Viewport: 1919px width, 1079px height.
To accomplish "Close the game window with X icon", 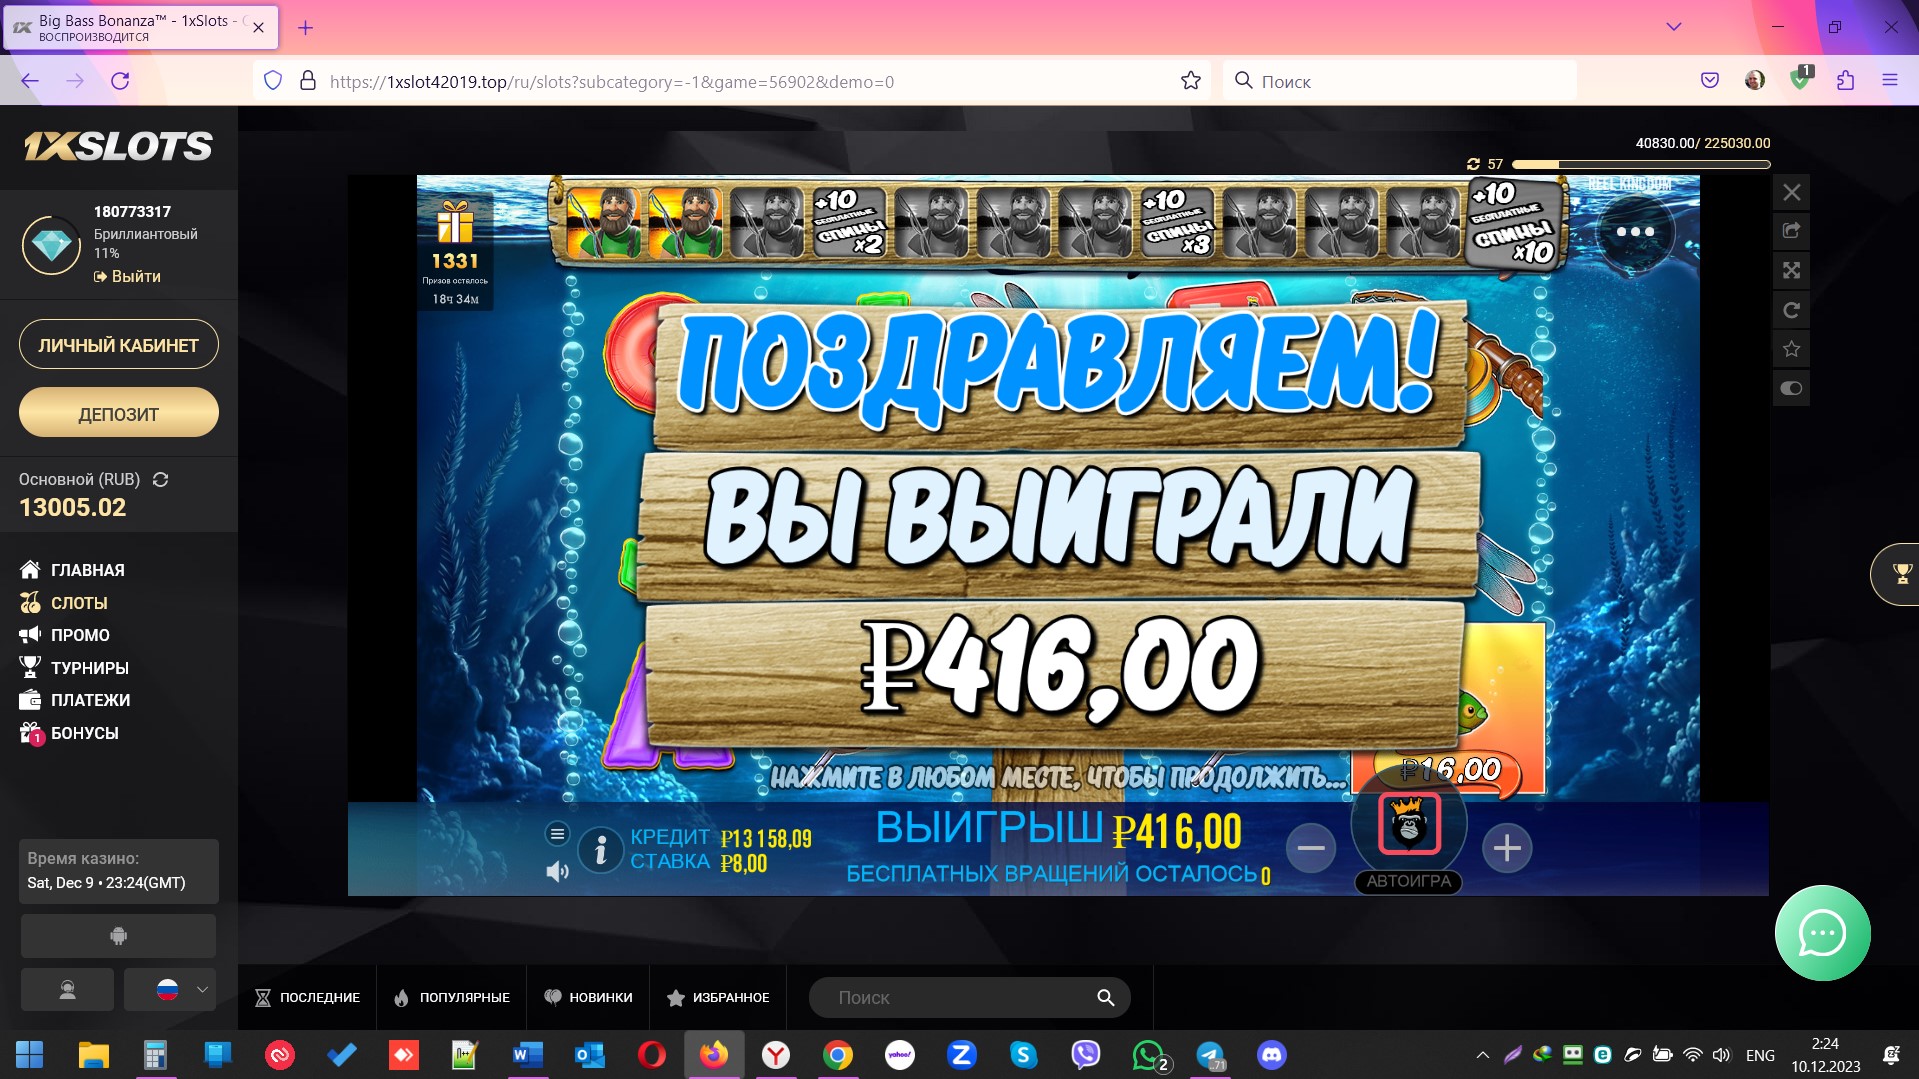I will (1791, 192).
